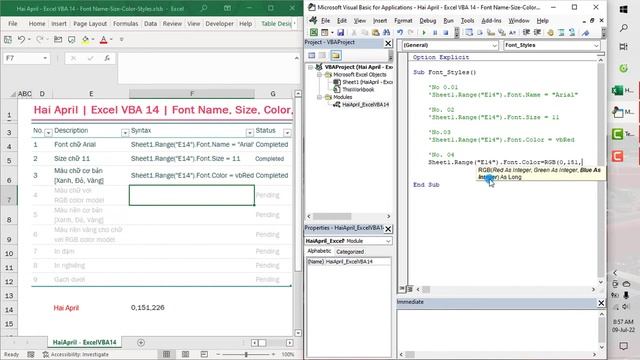The image size is (640, 360).
Task: Expand the Excel formula bar chevron
Action: (296, 58)
